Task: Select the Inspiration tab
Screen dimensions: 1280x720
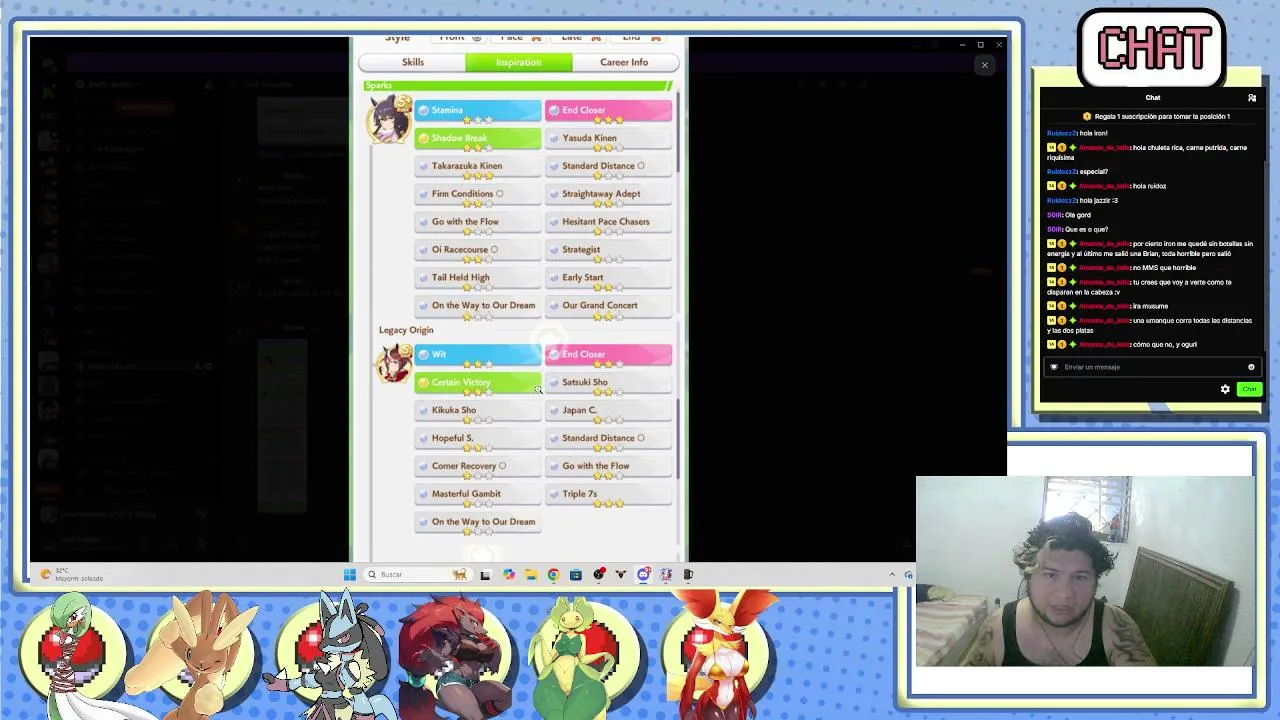Action: click(x=518, y=62)
